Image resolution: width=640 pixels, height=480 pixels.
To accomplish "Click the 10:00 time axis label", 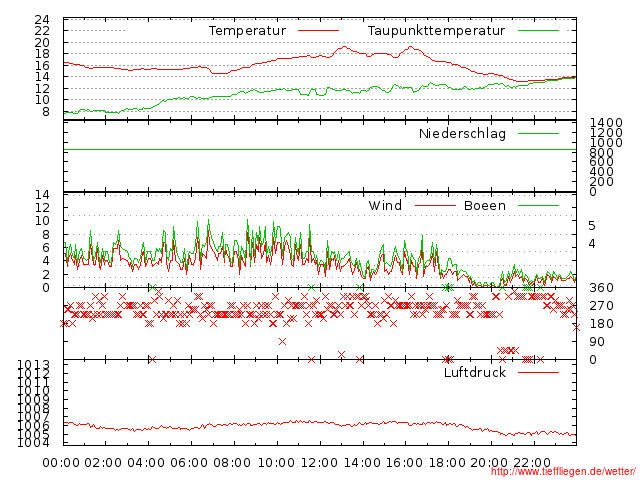I will tap(276, 463).
